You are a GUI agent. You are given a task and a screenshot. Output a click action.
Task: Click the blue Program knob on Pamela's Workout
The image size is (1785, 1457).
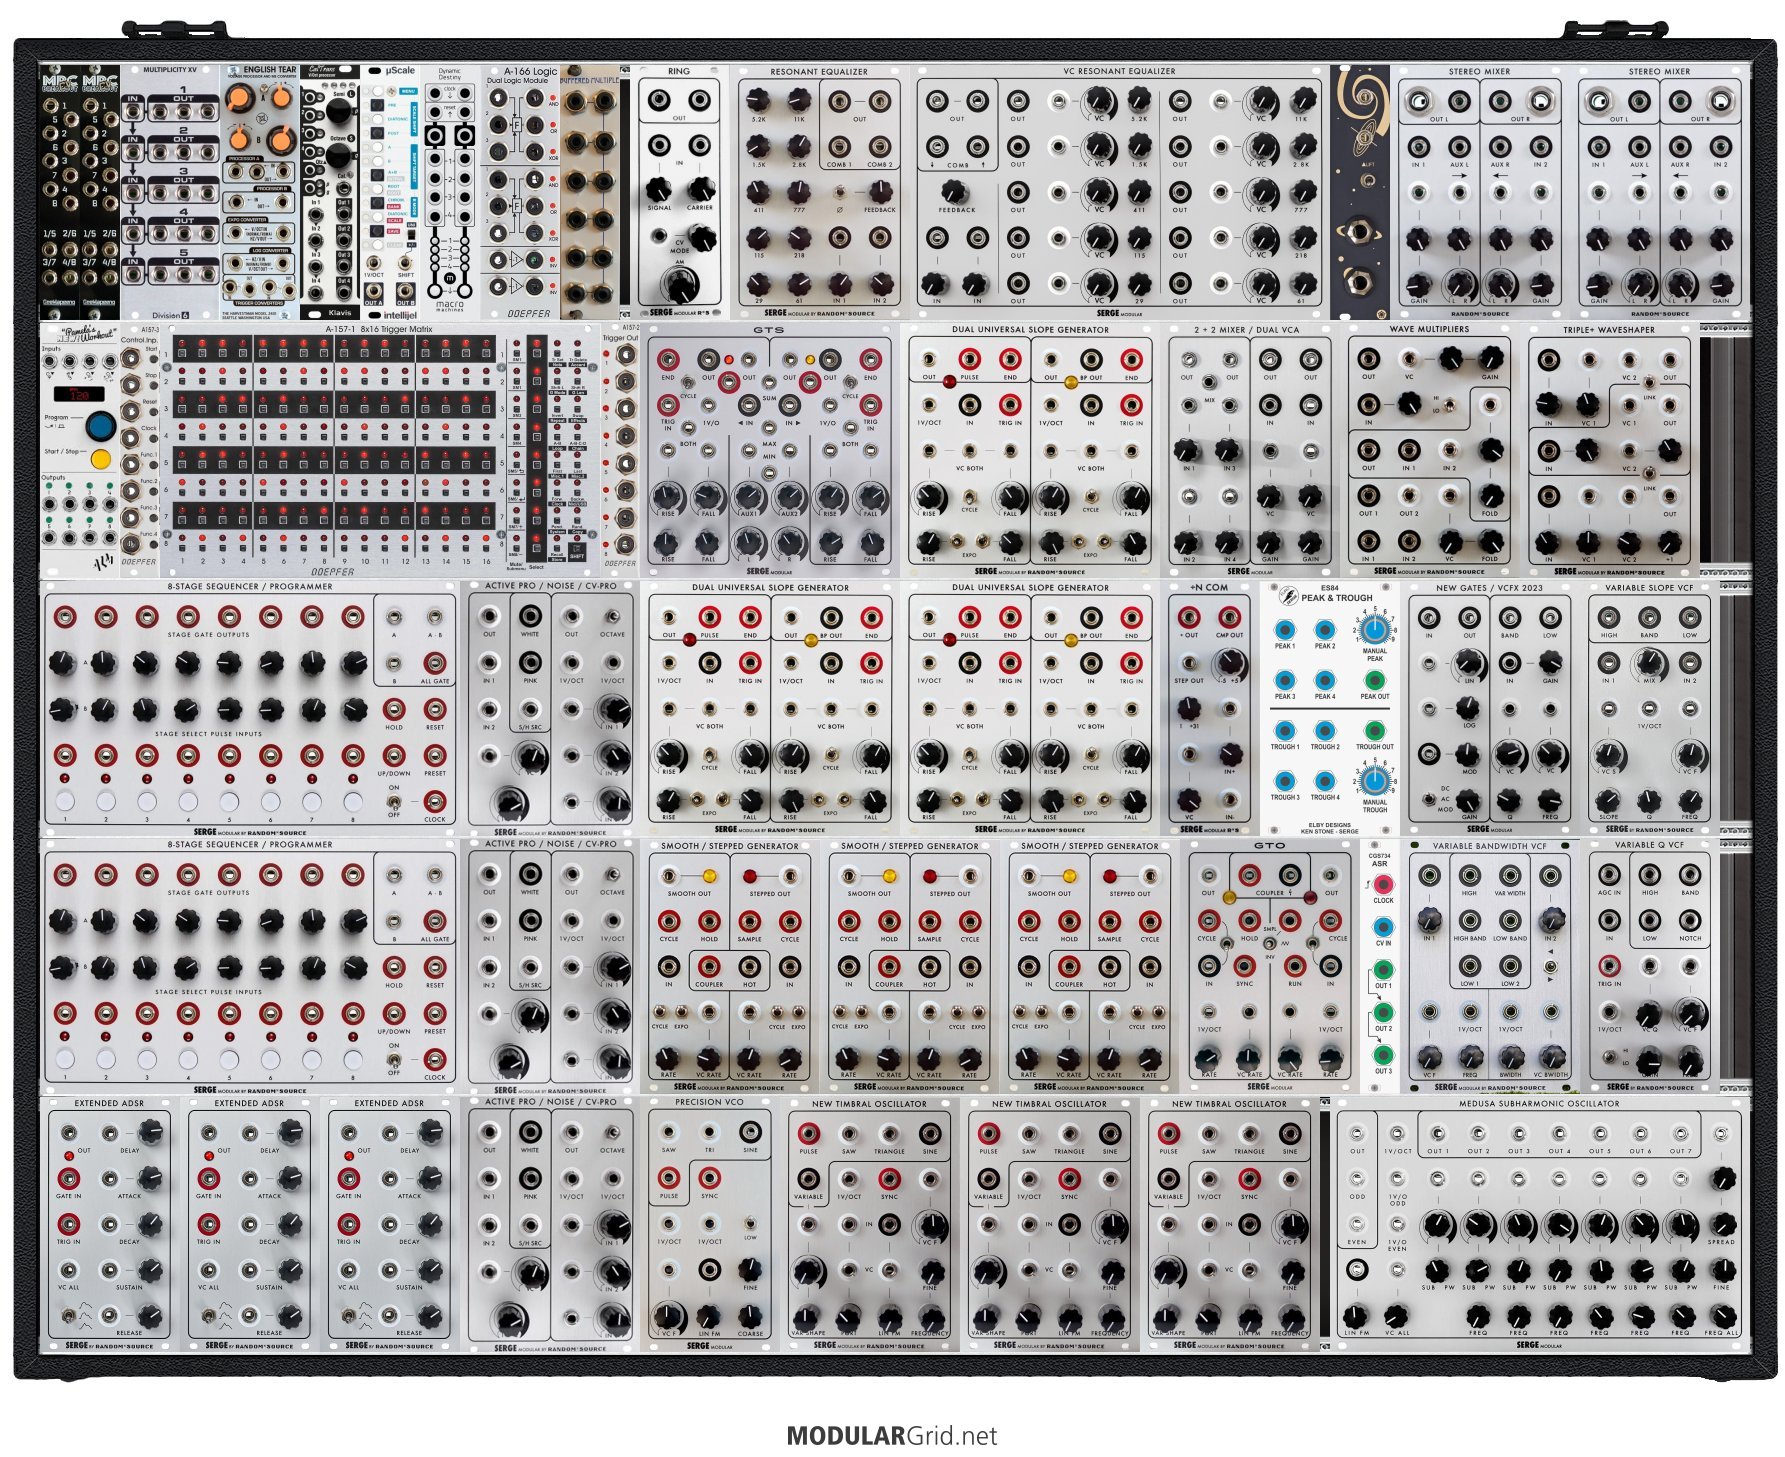[x=100, y=427]
